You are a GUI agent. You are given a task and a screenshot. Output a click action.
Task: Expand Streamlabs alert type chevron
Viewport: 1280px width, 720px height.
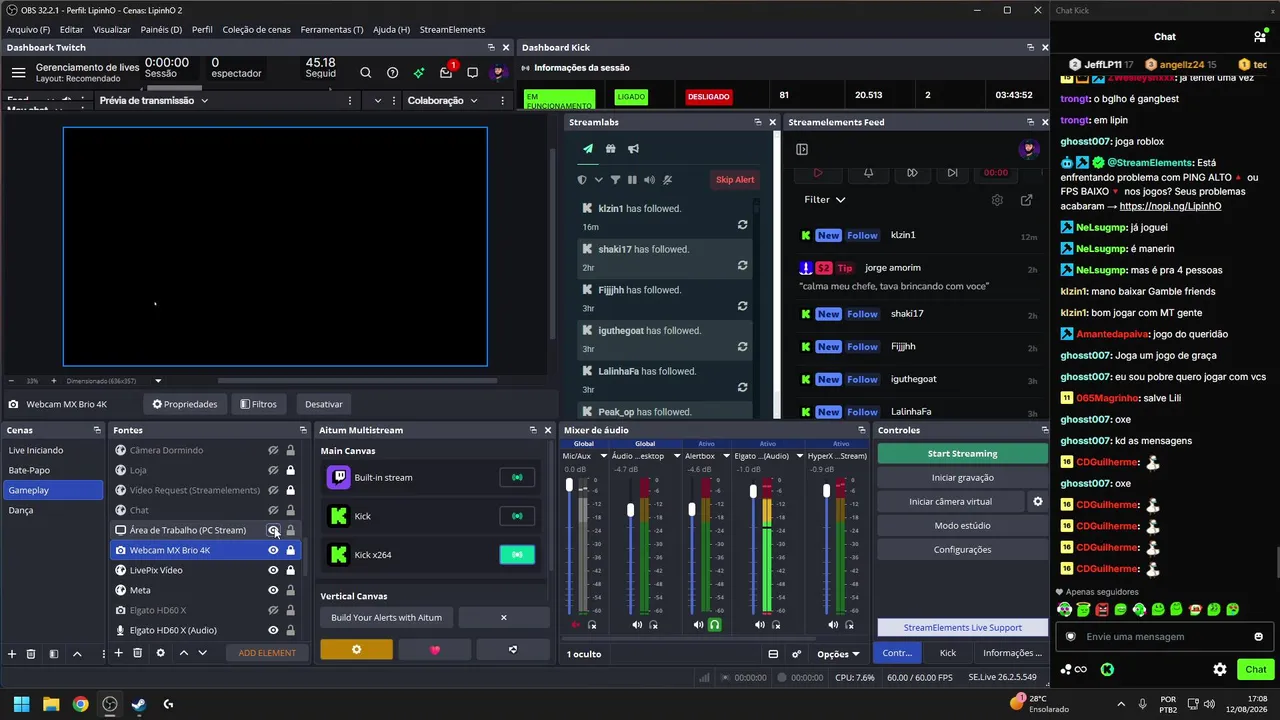pos(598,180)
